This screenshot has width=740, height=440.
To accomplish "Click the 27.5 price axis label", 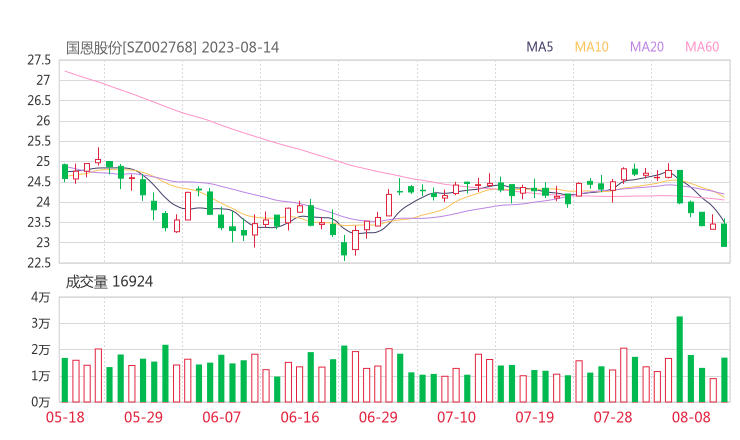I will click(x=39, y=60).
